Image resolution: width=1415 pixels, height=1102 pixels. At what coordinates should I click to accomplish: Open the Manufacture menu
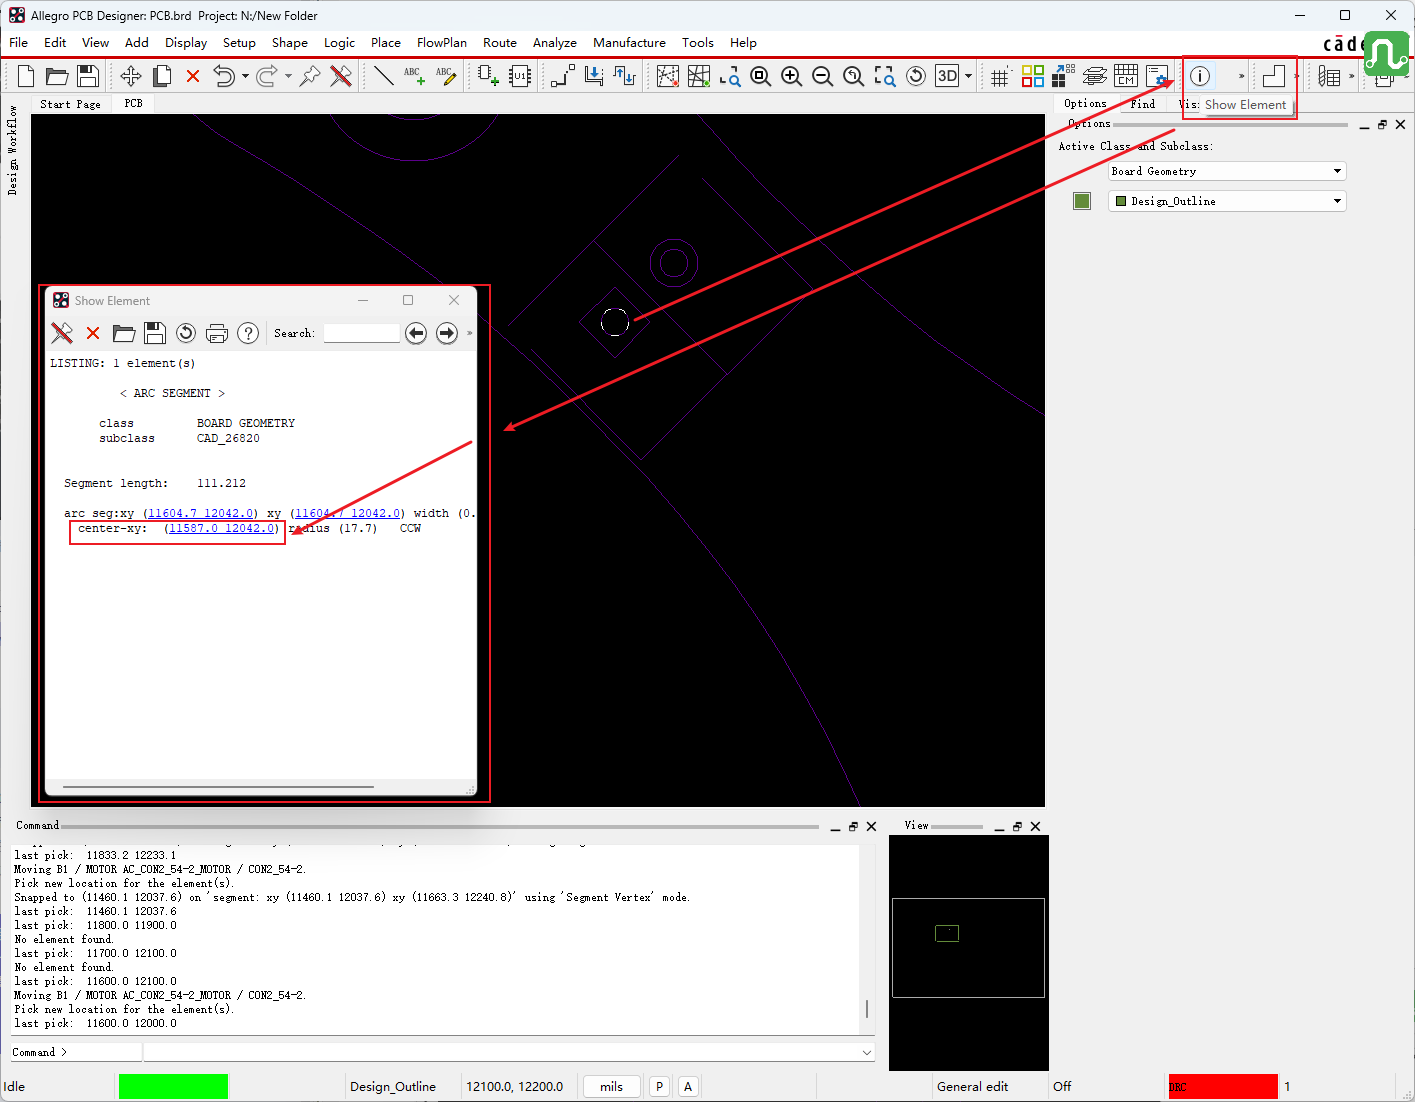[x=629, y=43]
